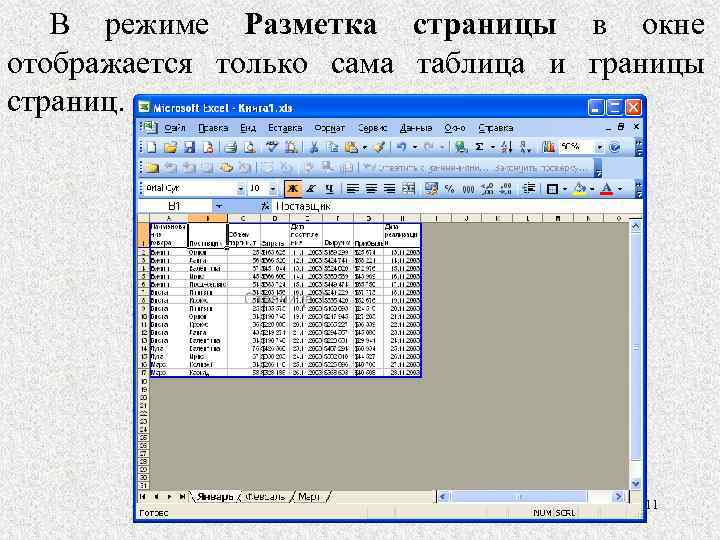The height and width of the screenshot is (540, 720).
Task: Create a new workbook from the toolbar
Action: click(x=152, y=147)
